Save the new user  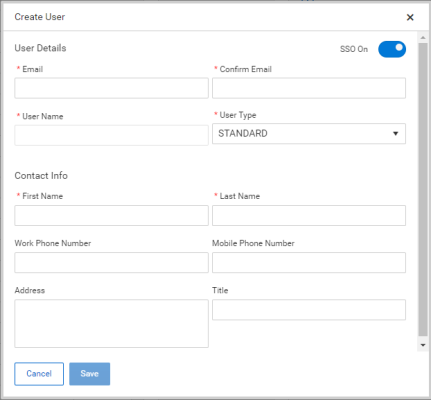coord(90,374)
